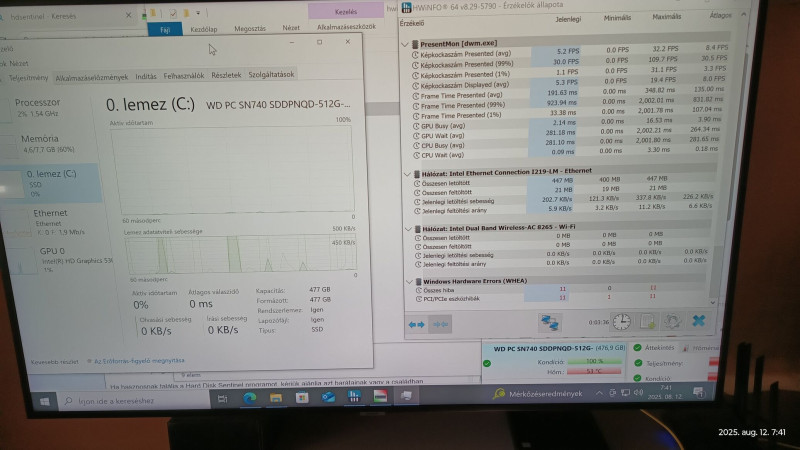This screenshot has width=800, height=450.
Task: Collapse the PresentMon [dwm.exe] sensor group
Action: [406, 44]
